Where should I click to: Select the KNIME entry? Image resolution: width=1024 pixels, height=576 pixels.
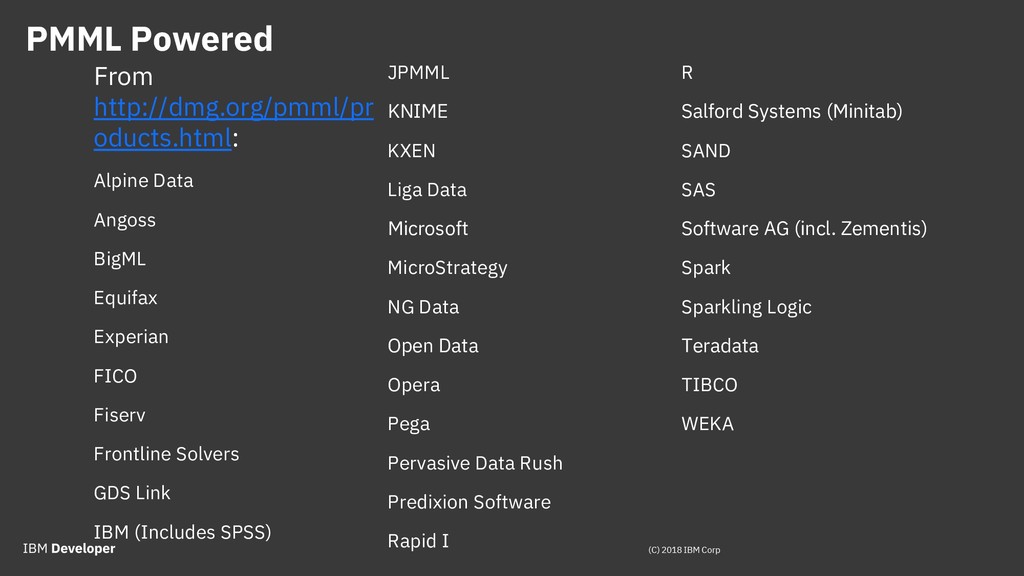[x=418, y=112]
